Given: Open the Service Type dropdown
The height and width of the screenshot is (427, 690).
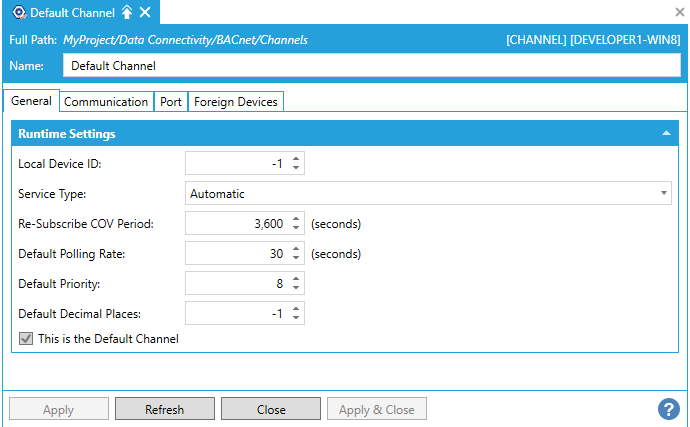Looking at the screenshot, I should click(x=664, y=194).
